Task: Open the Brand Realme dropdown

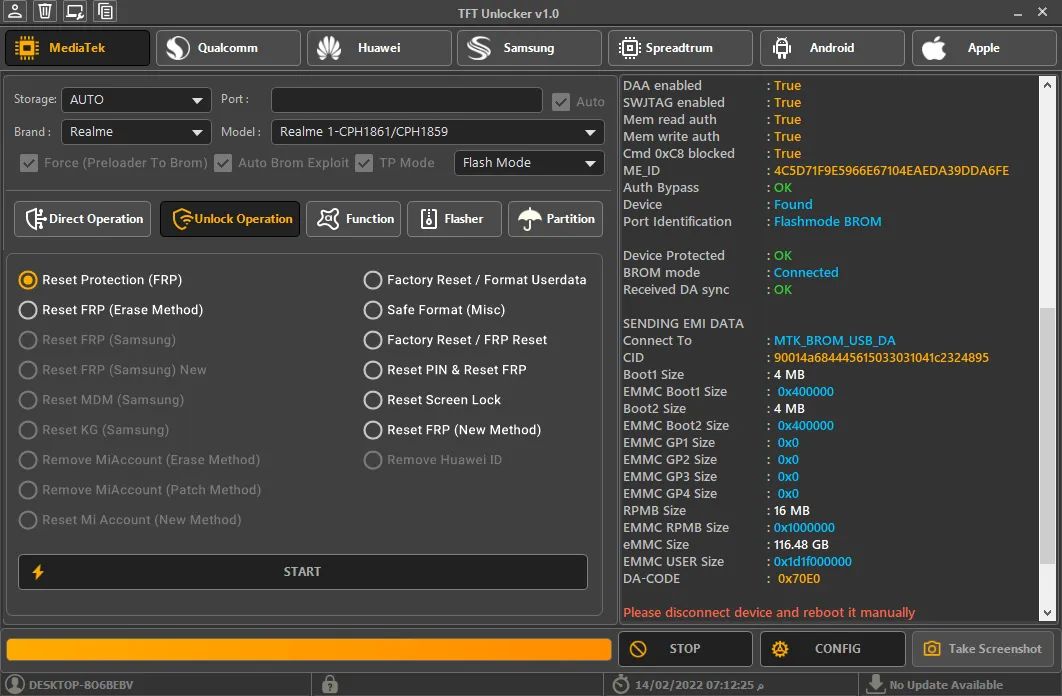Action: pos(136,132)
